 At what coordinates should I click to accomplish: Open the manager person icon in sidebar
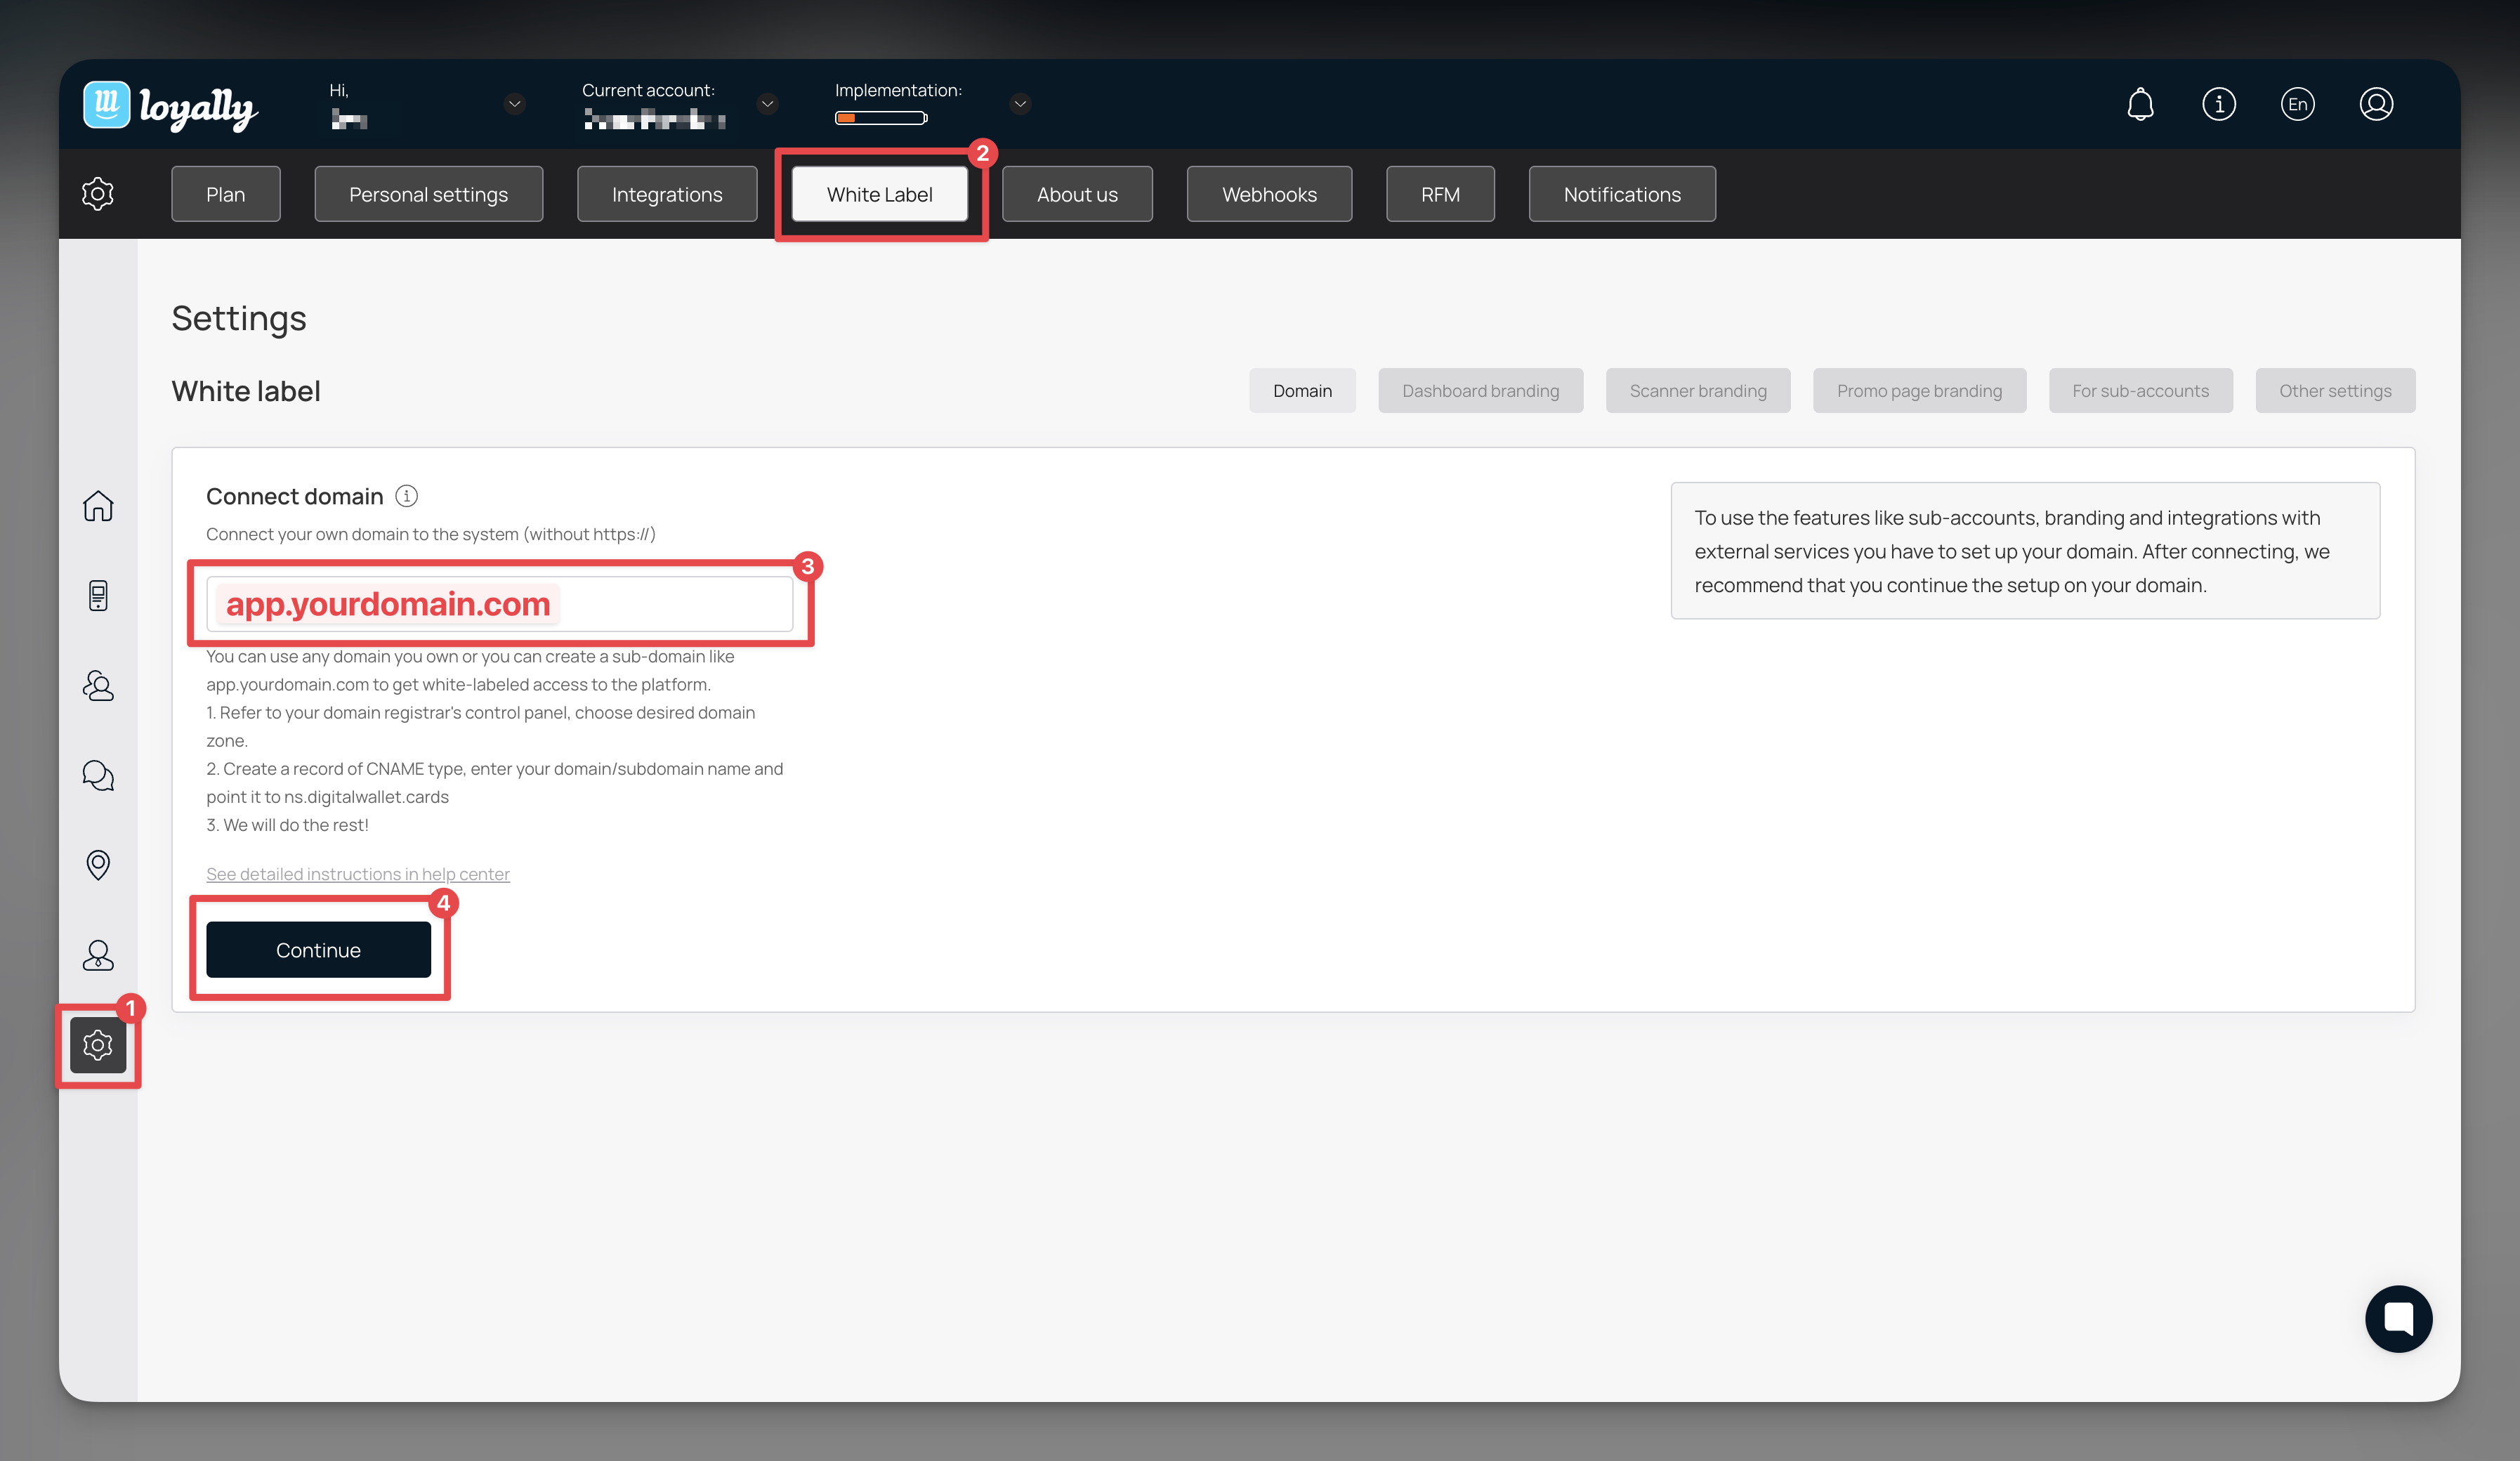point(98,955)
